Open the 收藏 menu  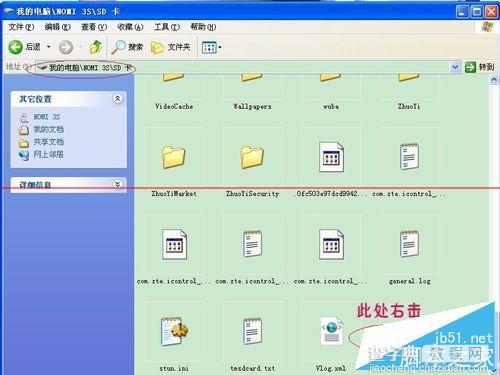(x=130, y=27)
